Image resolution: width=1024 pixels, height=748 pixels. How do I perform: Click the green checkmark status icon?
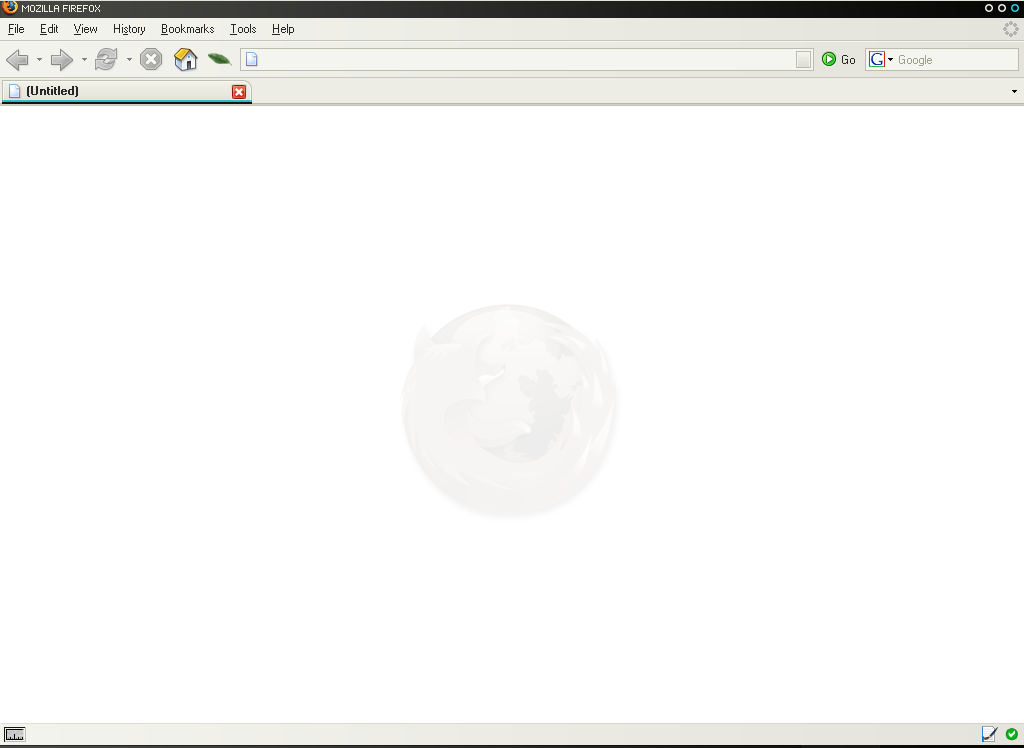coord(1012,734)
